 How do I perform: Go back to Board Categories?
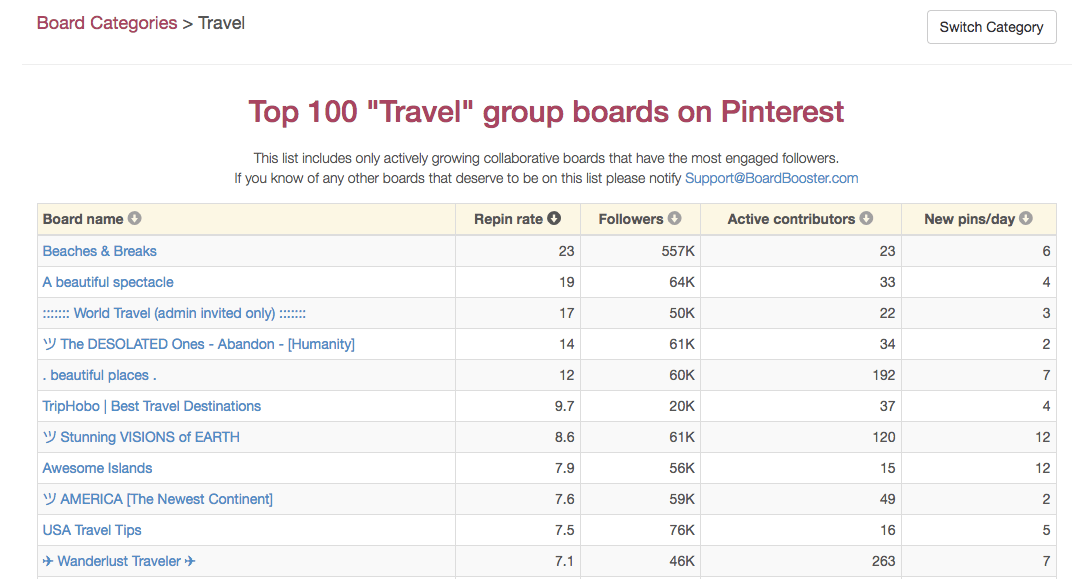[x=107, y=23]
